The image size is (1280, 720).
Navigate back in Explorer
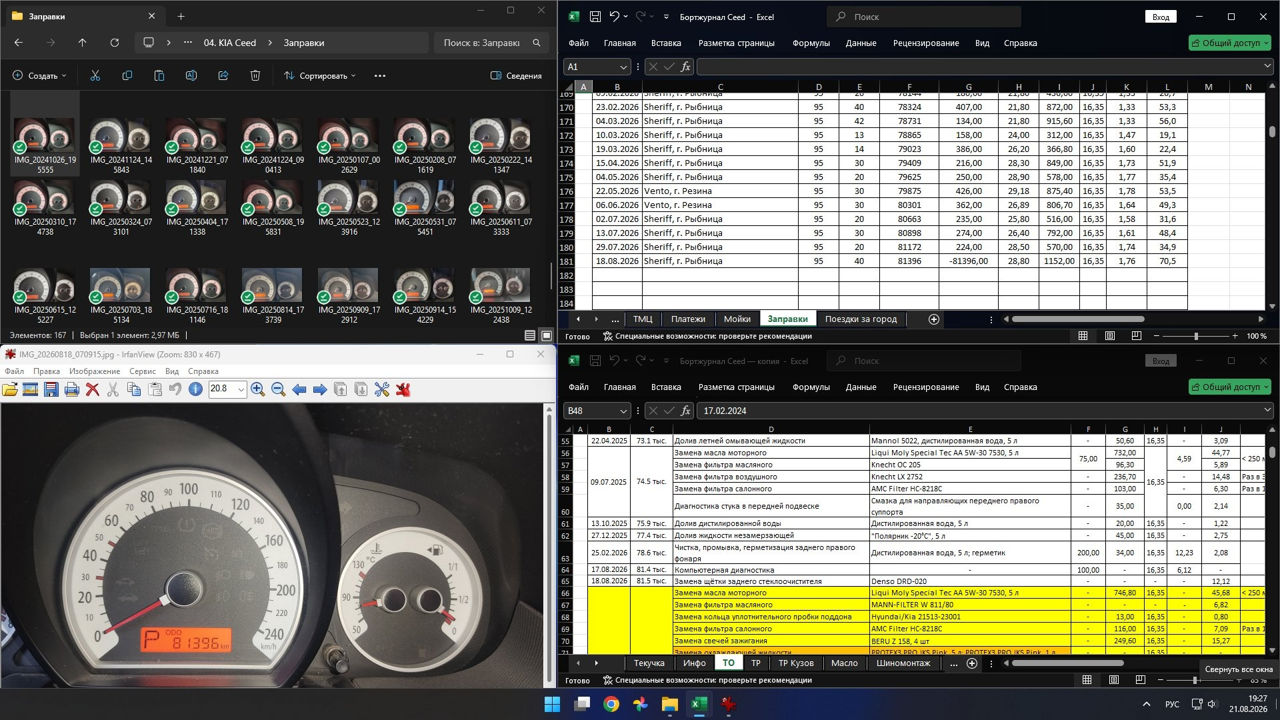18,43
